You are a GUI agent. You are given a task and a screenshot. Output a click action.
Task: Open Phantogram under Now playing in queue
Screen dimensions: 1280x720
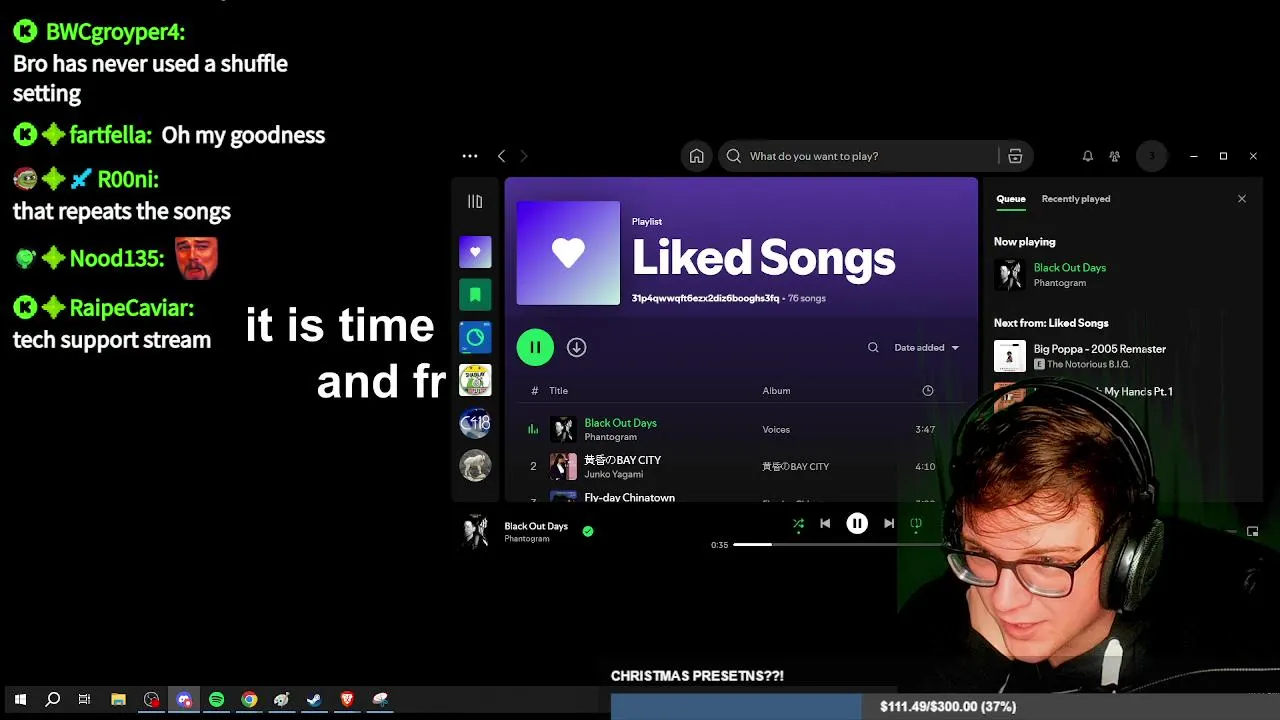point(1059,283)
